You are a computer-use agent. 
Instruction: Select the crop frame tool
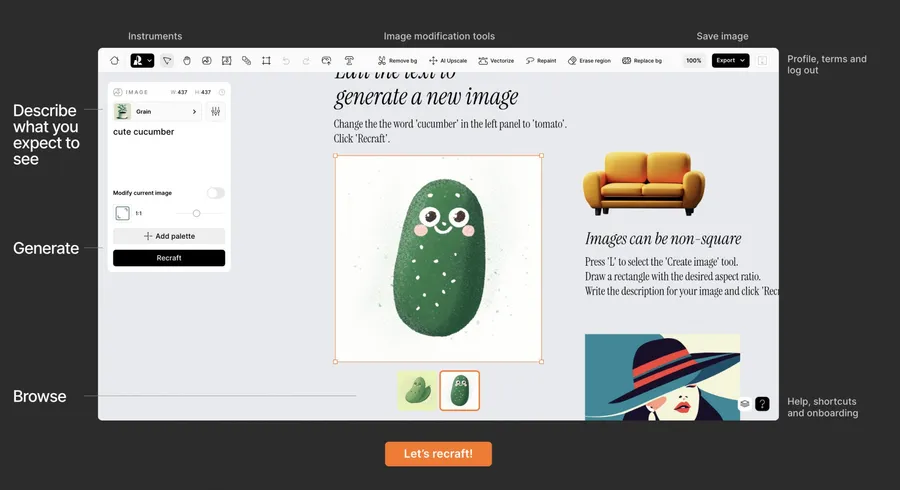pyautogui.click(x=266, y=60)
